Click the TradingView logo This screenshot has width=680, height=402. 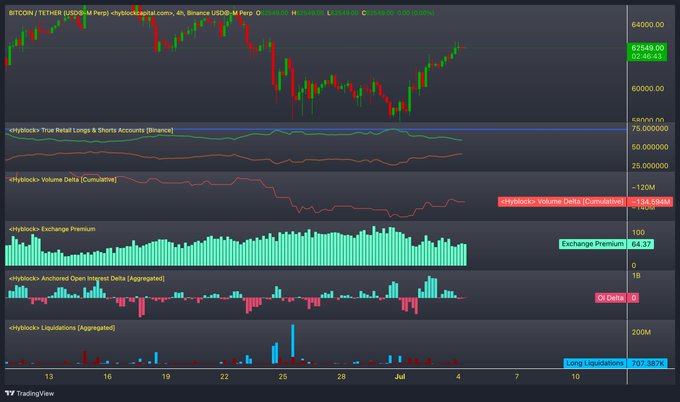[29, 393]
